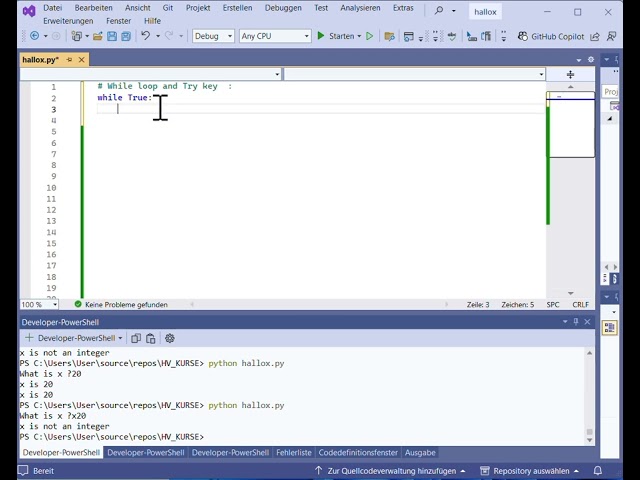Open the Bearbeiten menu

pyautogui.click(x=93, y=8)
